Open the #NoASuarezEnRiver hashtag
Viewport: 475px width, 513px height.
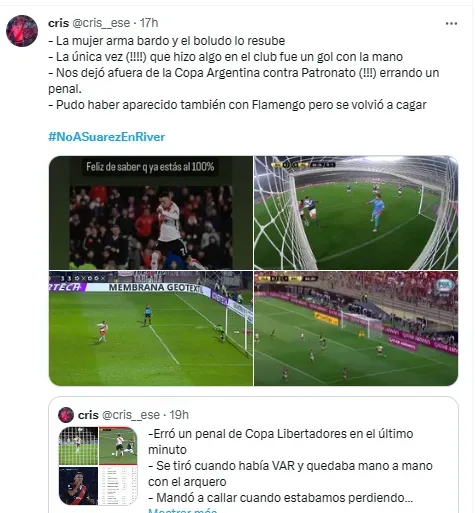[107, 137]
